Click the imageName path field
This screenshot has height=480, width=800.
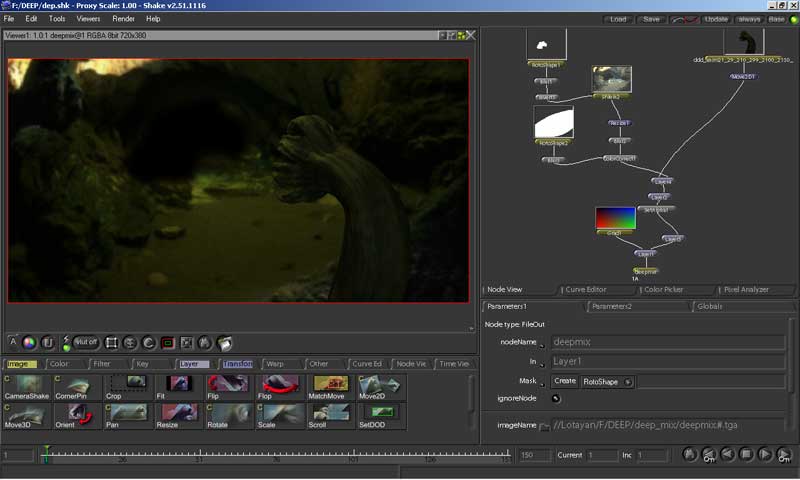[667, 425]
